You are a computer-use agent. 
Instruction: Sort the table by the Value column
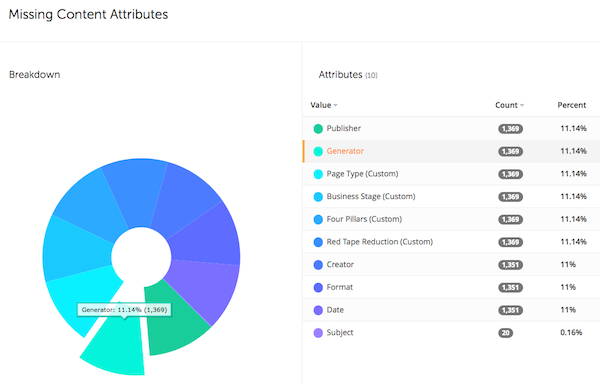[x=324, y=105]
